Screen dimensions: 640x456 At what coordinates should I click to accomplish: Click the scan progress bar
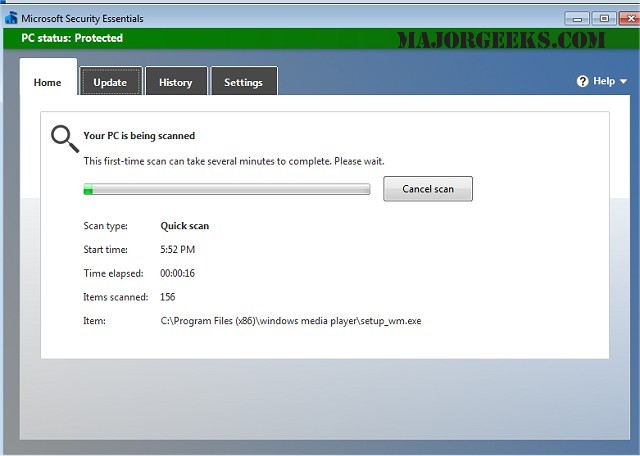click(x=227, y=189)
